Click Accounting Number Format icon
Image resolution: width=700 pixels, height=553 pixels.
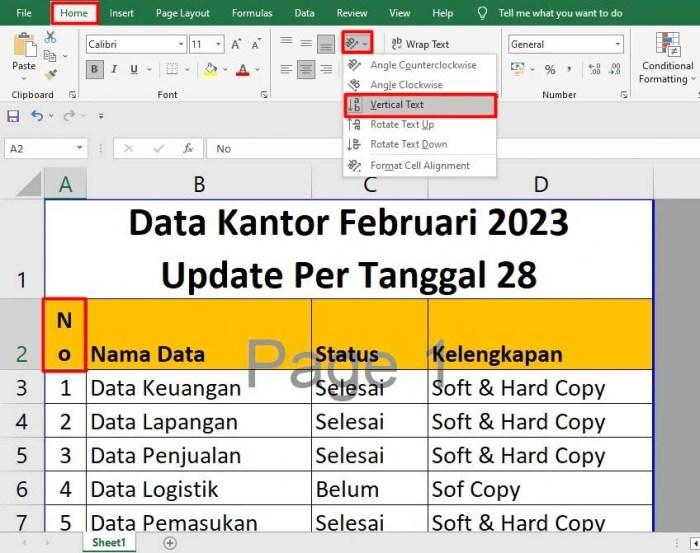click(x=518, y=69)
